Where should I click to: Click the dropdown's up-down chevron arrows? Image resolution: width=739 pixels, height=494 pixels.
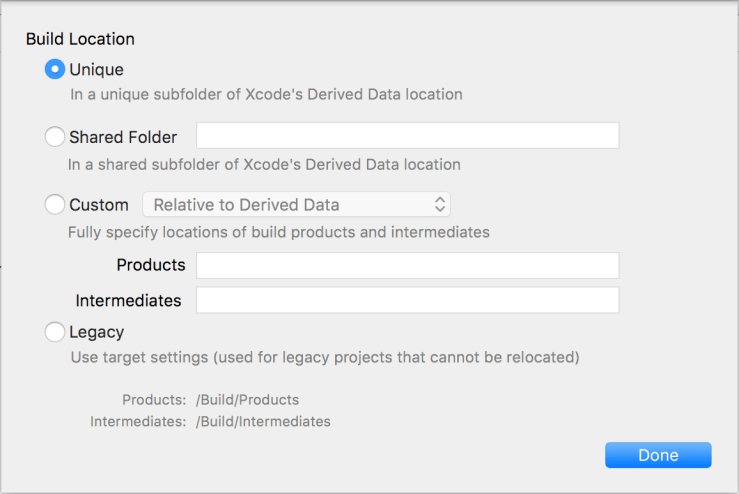pos(439,205)
